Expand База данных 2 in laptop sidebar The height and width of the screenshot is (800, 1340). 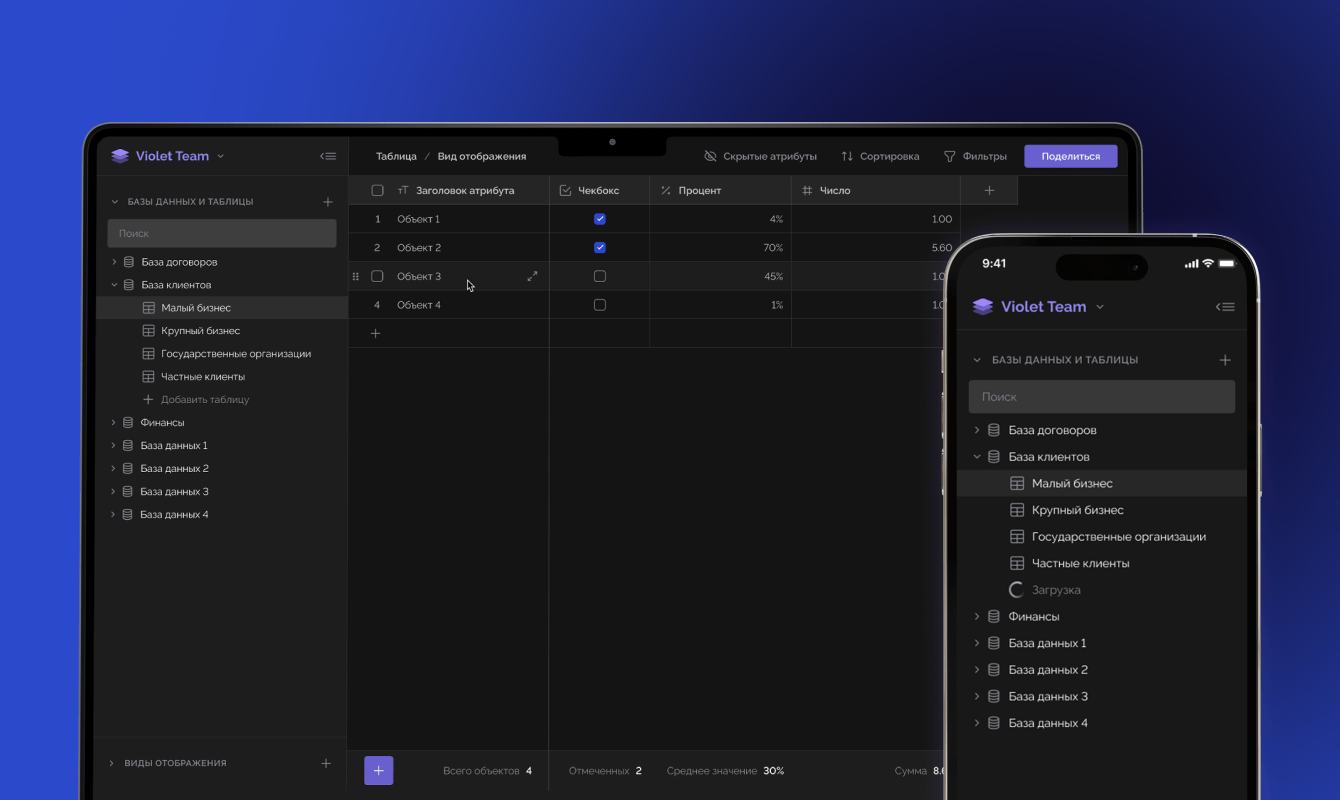tap(114, 469)
